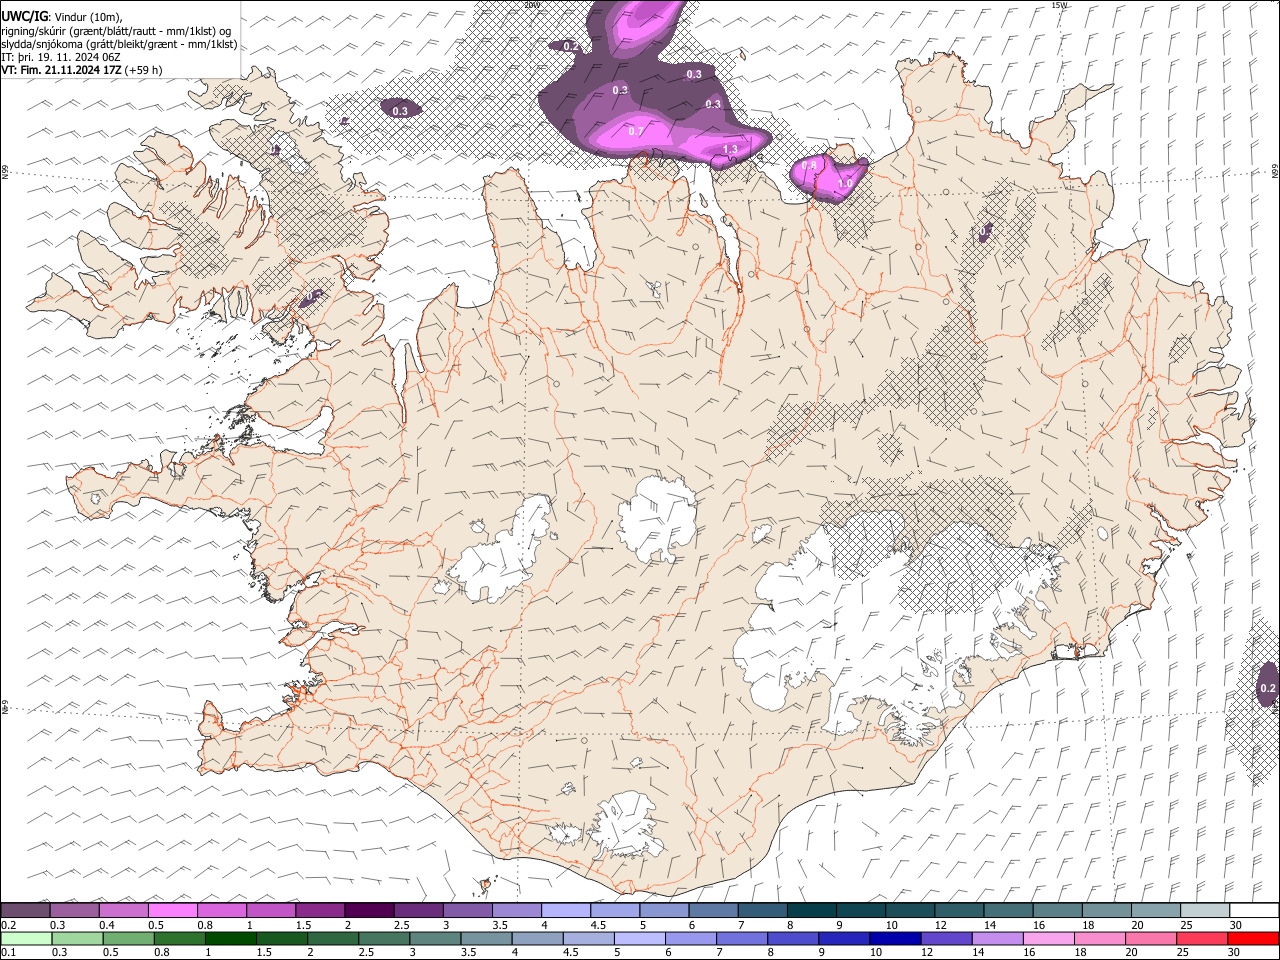Select the 1.0 precipitation label on northeast coast
The image size is (1280, 960).
point(845,183)
